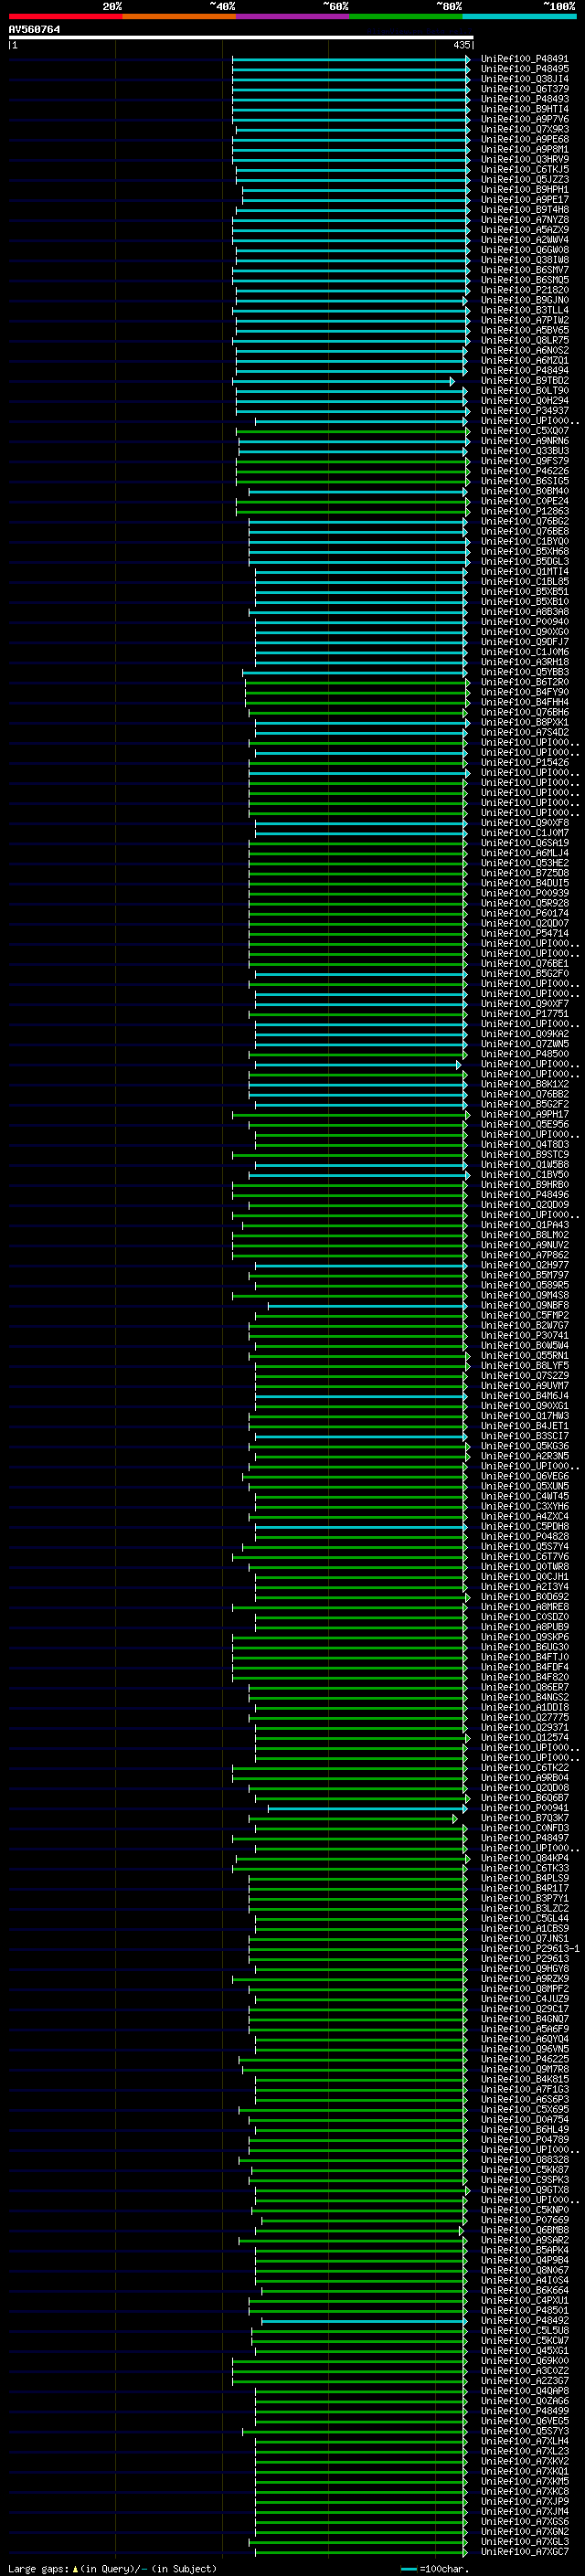
Task: Click the query end position 435
Action: (461, 45)
